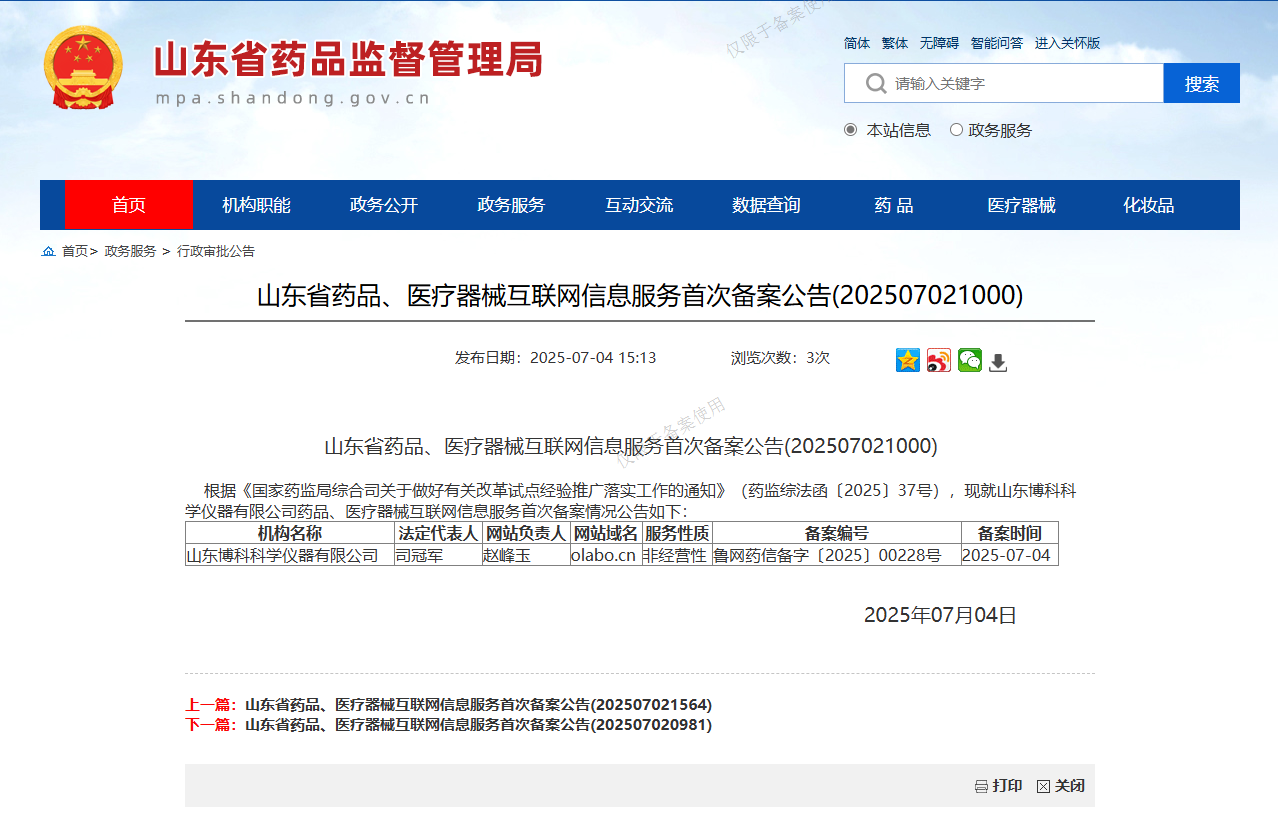Click the close X icon at bottom
This screenshot has height=834, width=1278.
tap(1043, 787)
